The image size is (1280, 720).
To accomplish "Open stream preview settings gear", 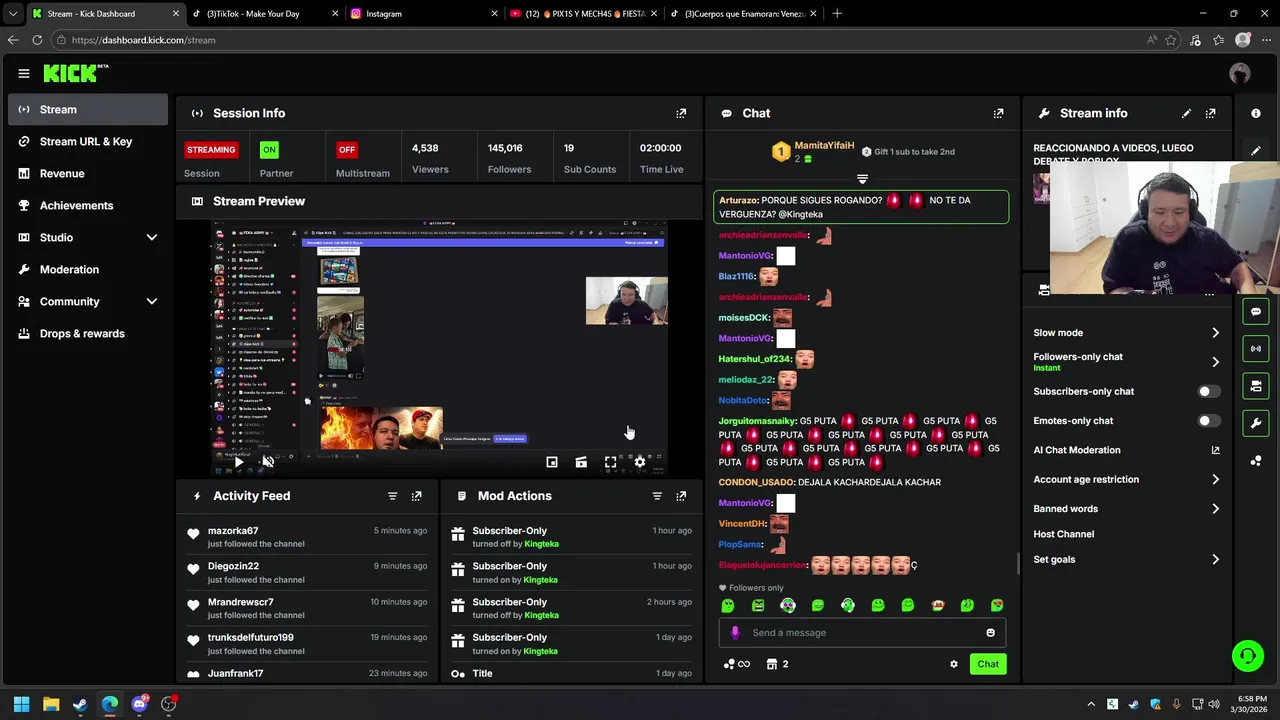I will point(640,462).
